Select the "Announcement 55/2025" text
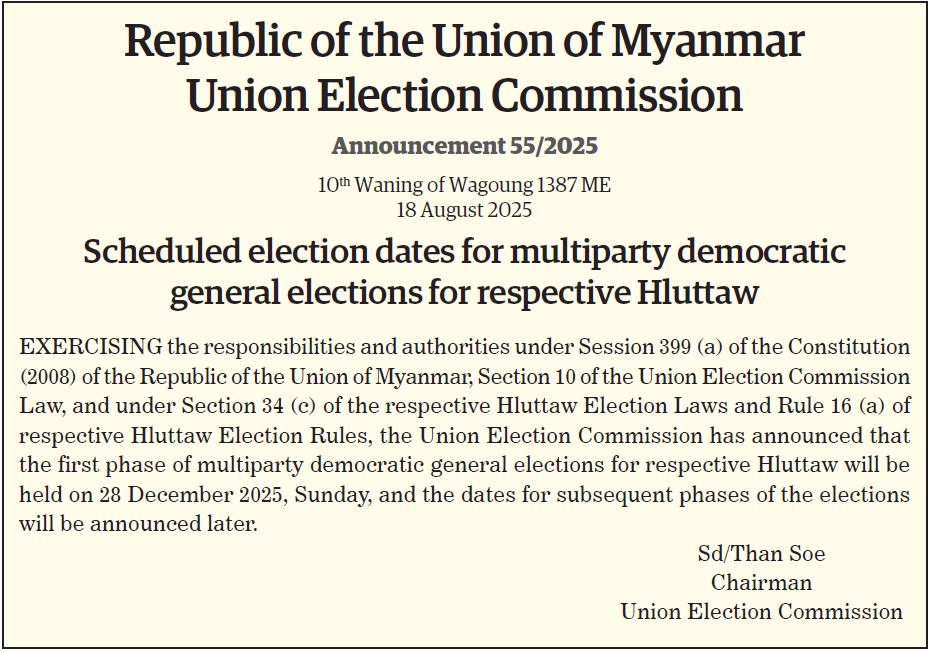931x652 pixels. pos(464,146)
